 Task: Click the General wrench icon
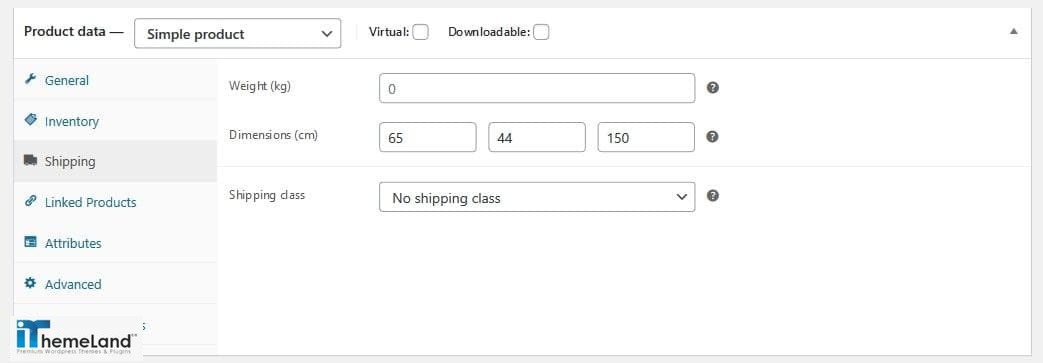pos(30,79)
